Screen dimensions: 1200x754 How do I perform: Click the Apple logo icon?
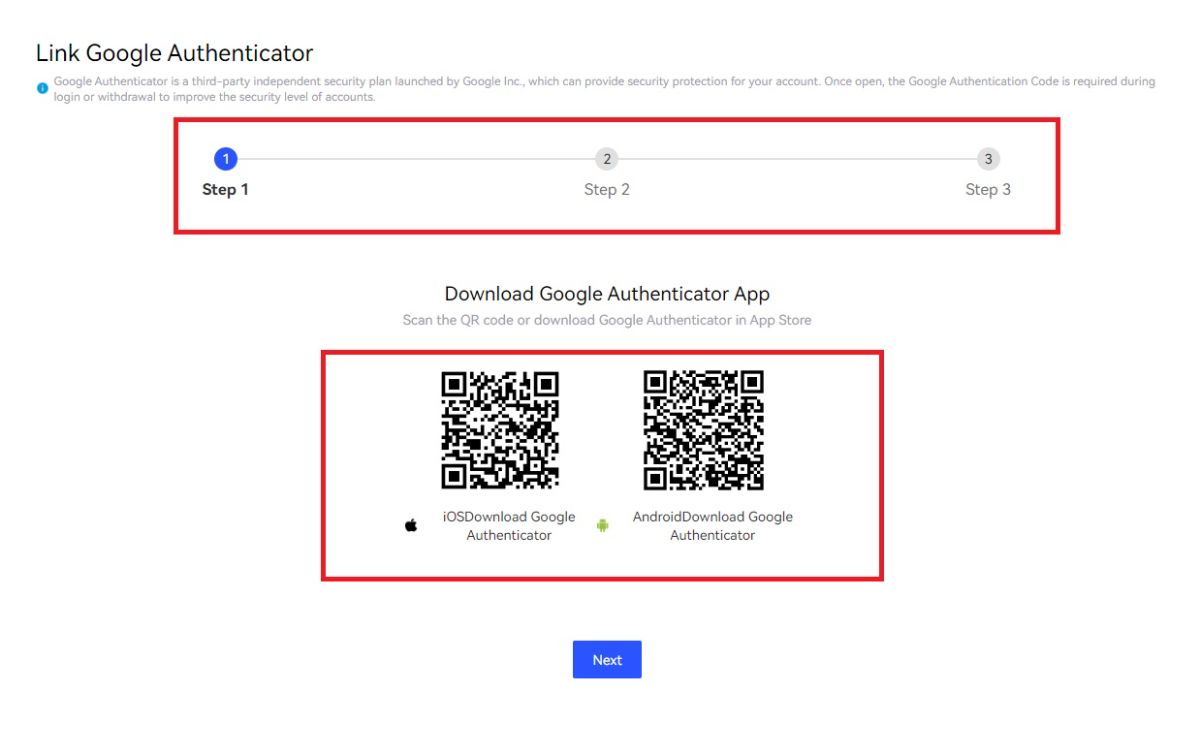pyautogui.click(x=411, y=525)
